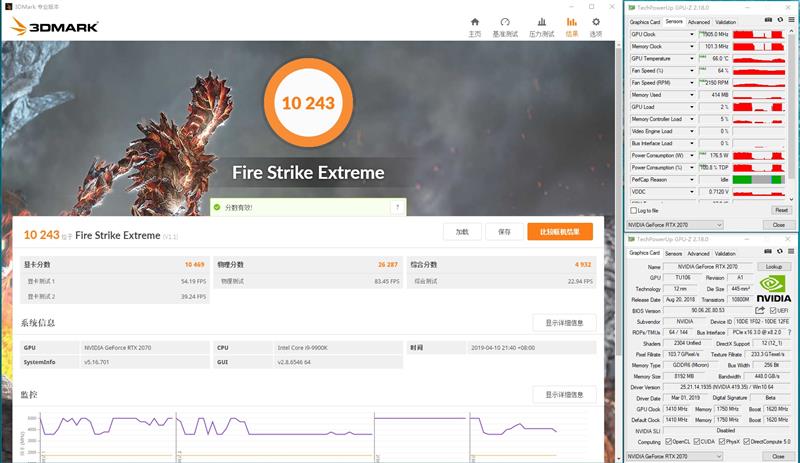Viewport: 800px width, 463px height.
Task: Click the Lookup button in GPU-Z
Action: click(774, 267)
